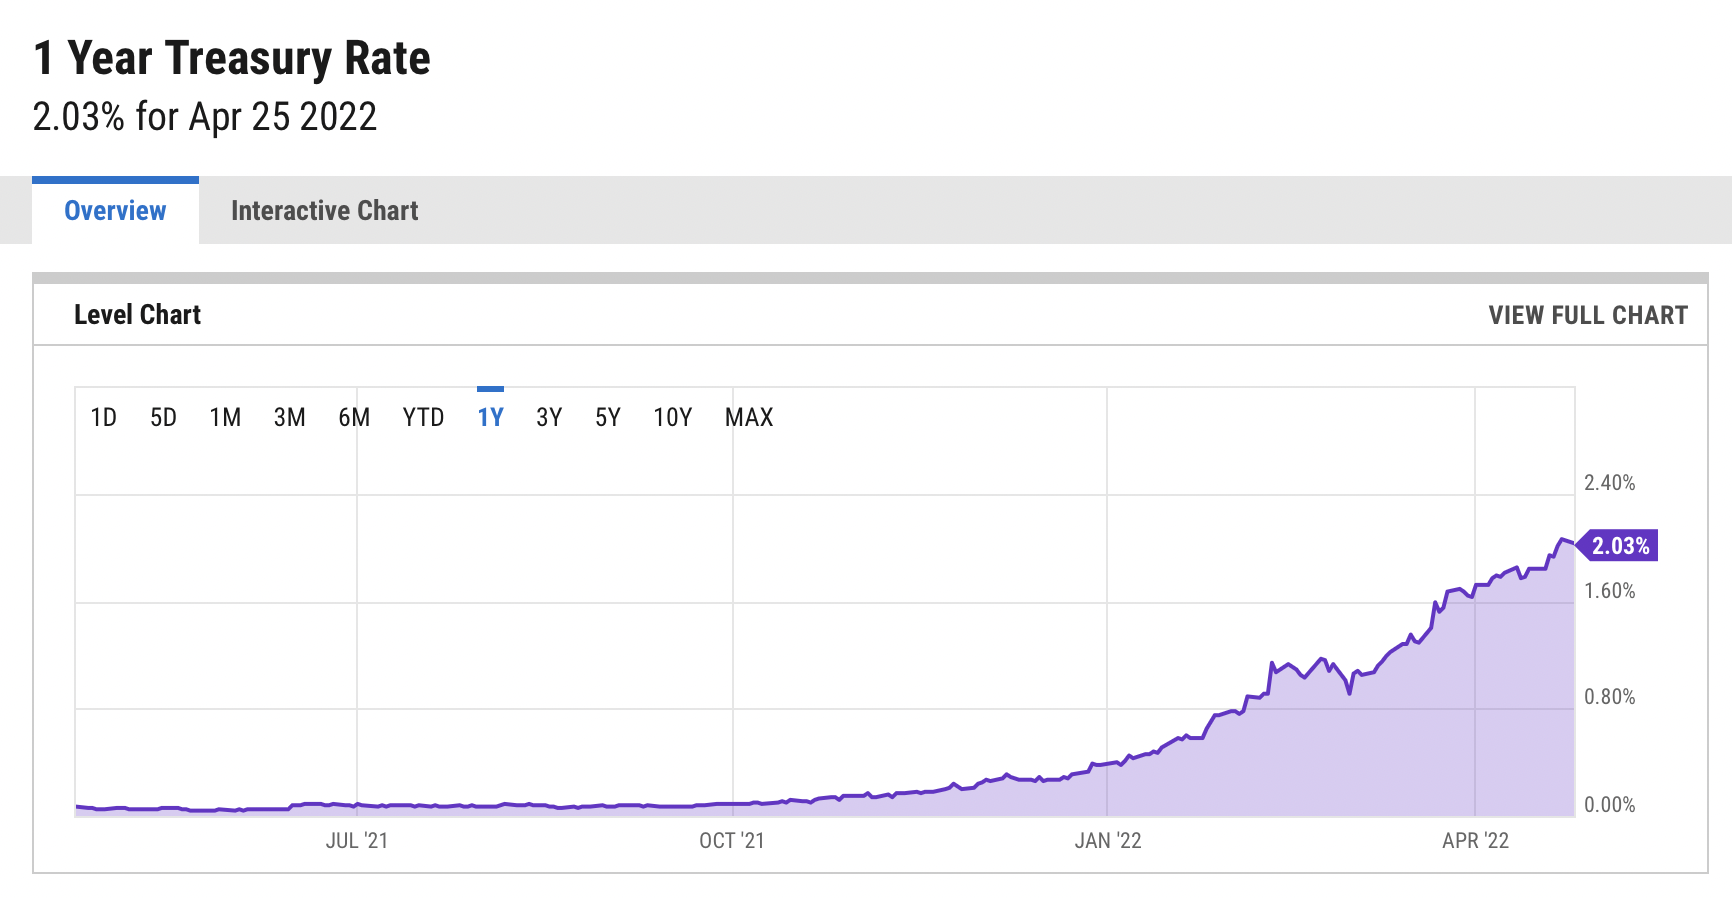Show the 10Y chart range
1732x898 pixels.
pos(673,417)
